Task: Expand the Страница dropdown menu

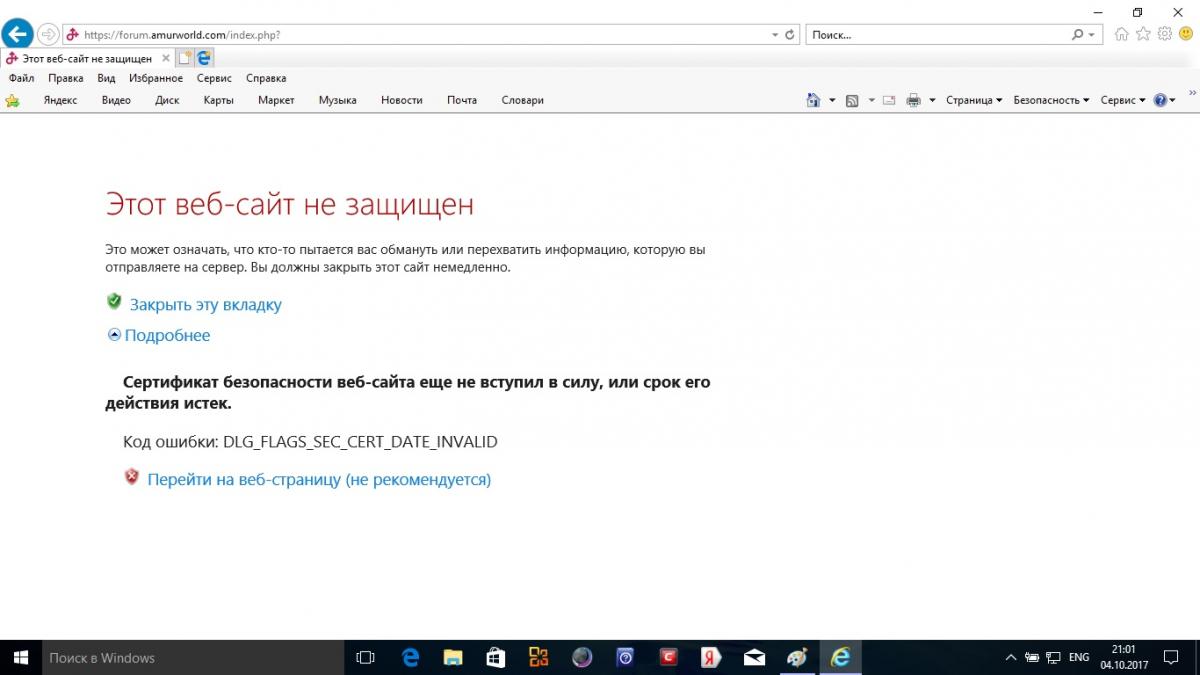Action: (973, 100)
